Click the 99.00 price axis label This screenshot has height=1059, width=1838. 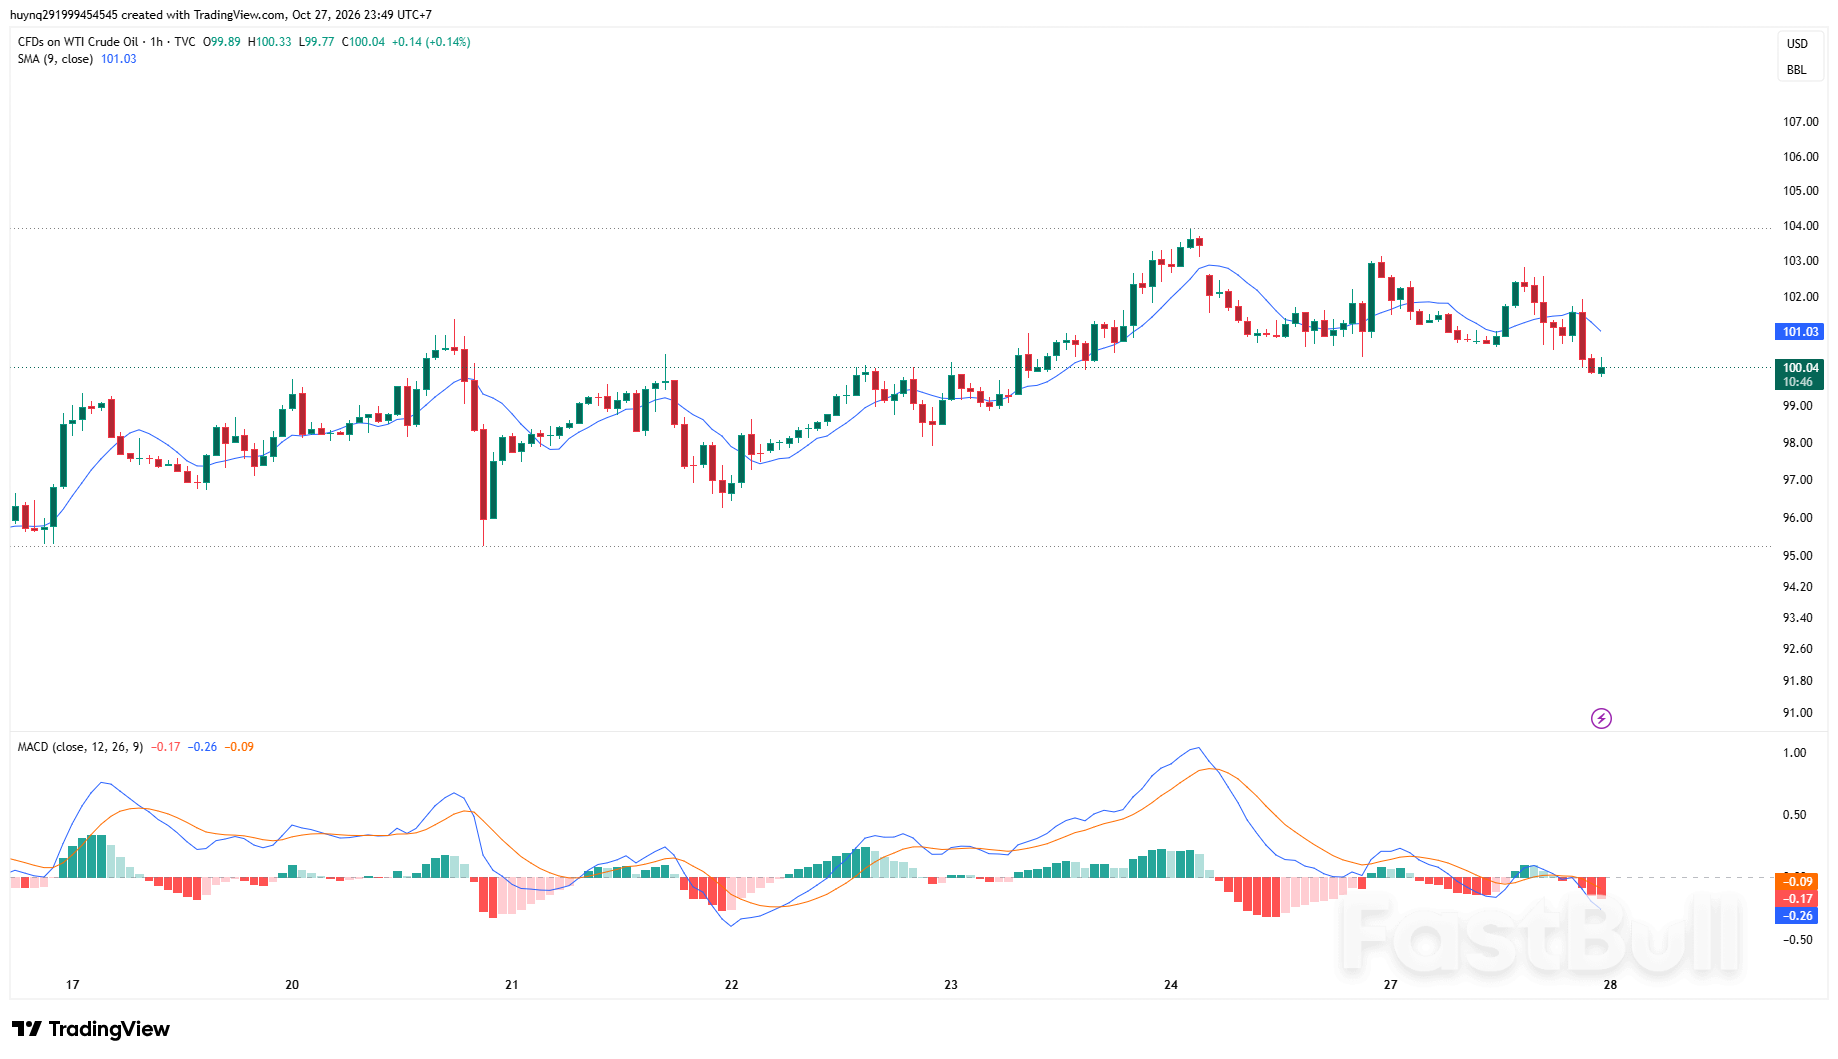tap(1798, 406)
